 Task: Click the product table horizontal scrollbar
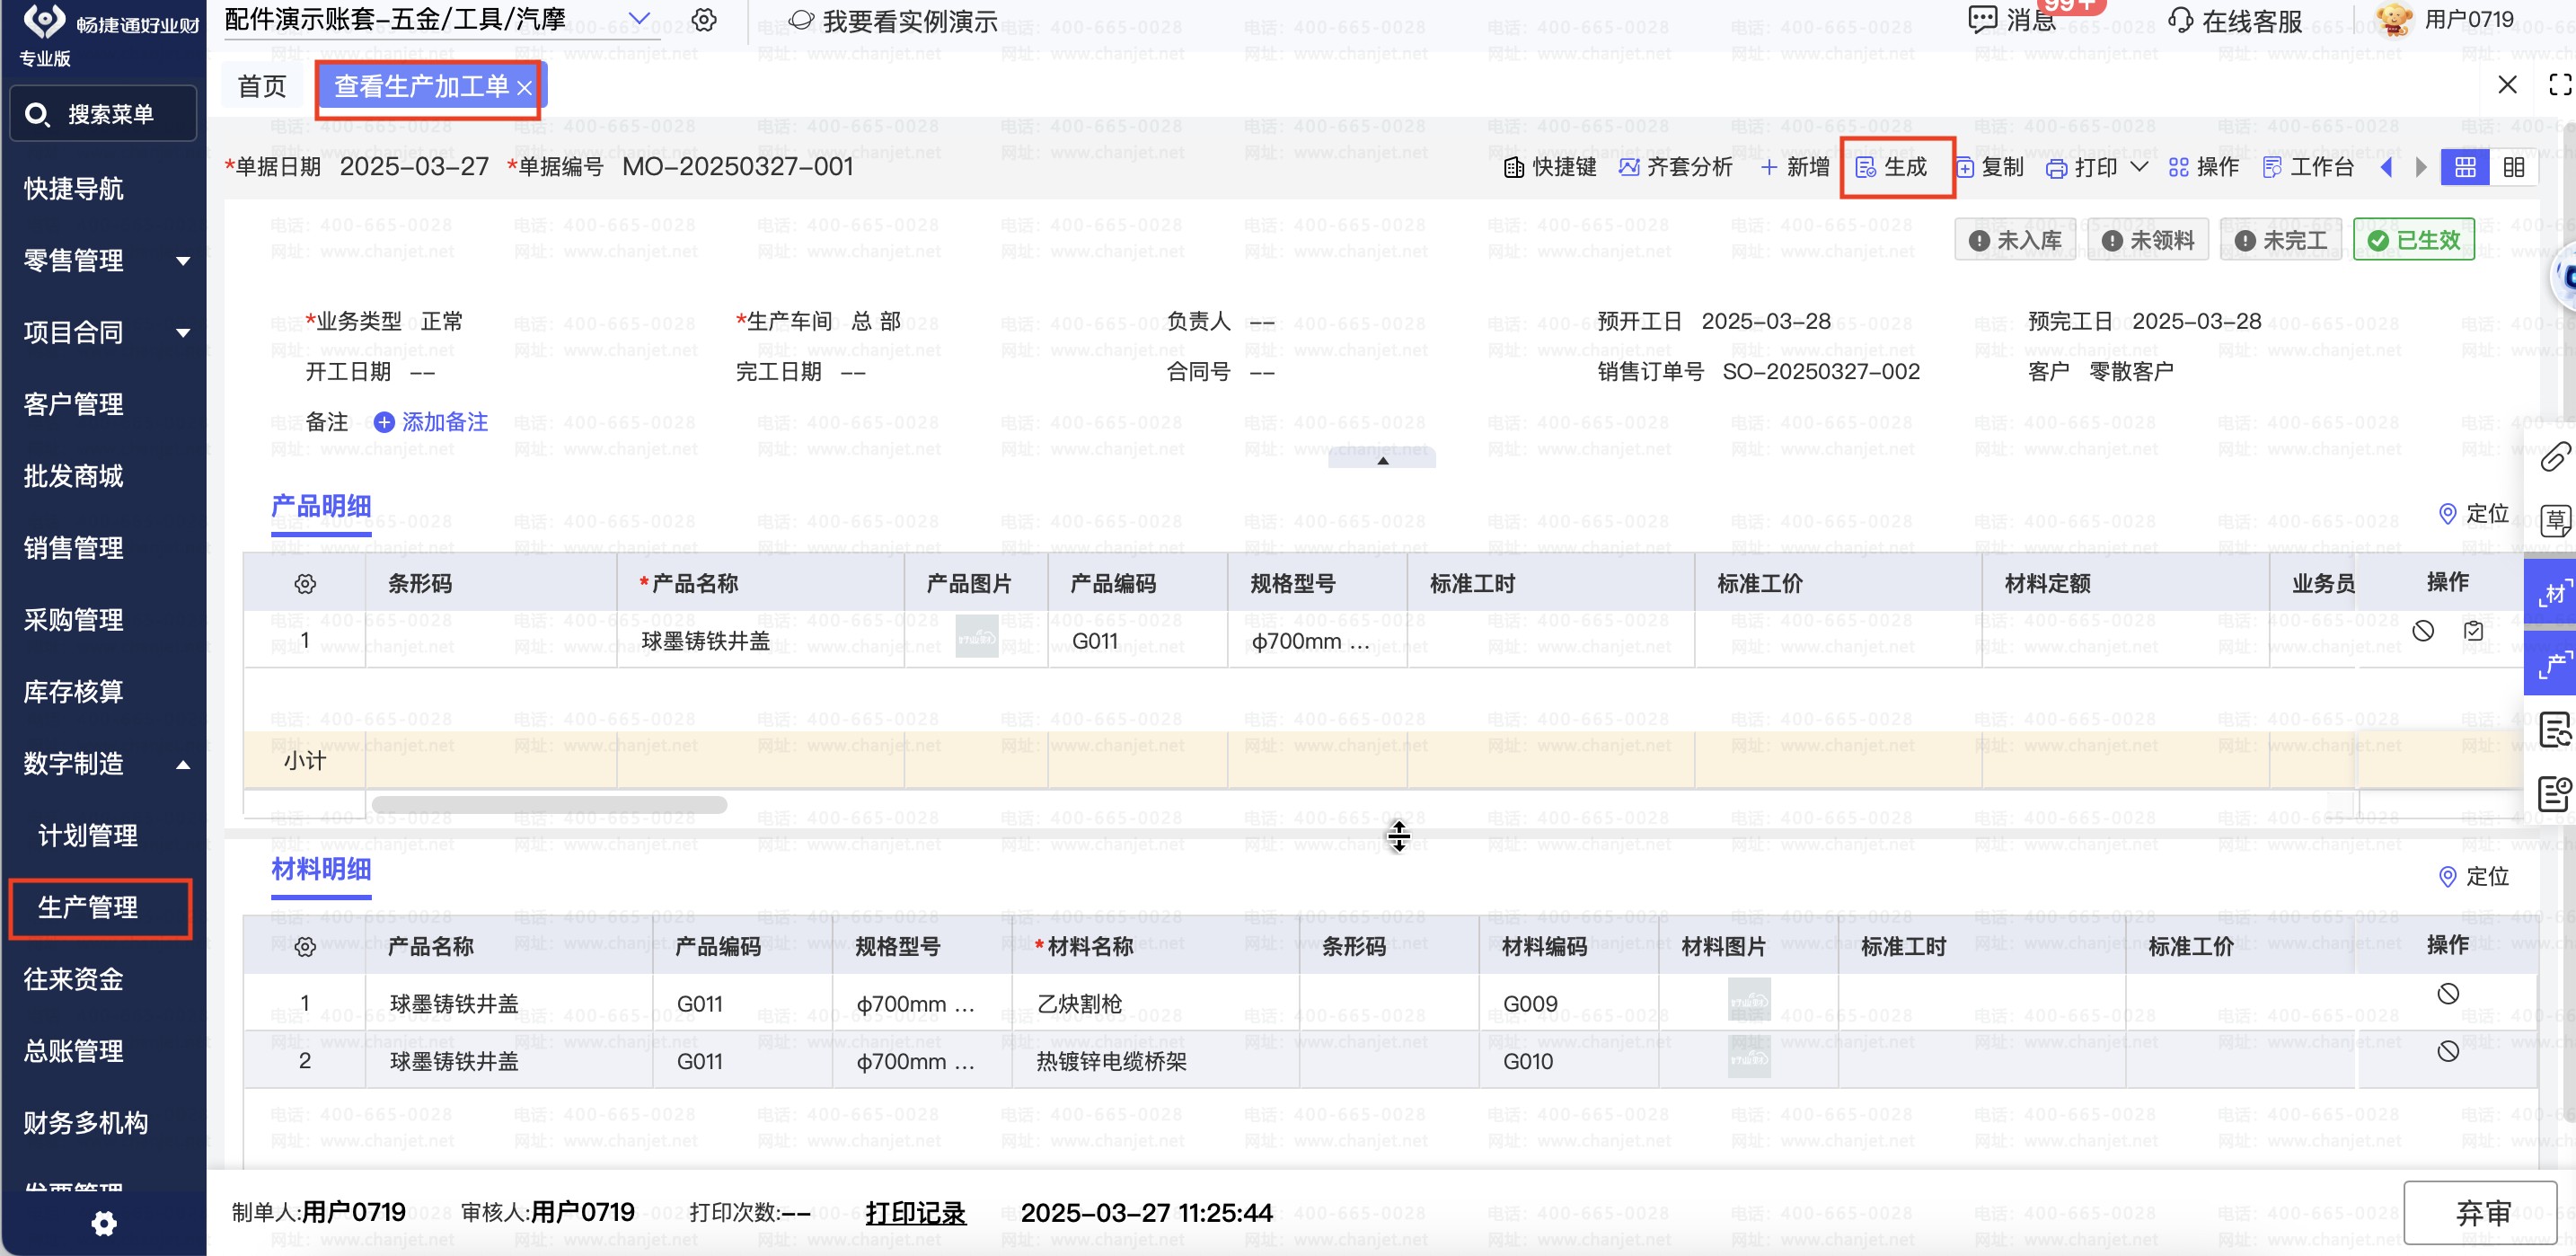(x=549, y=804)
